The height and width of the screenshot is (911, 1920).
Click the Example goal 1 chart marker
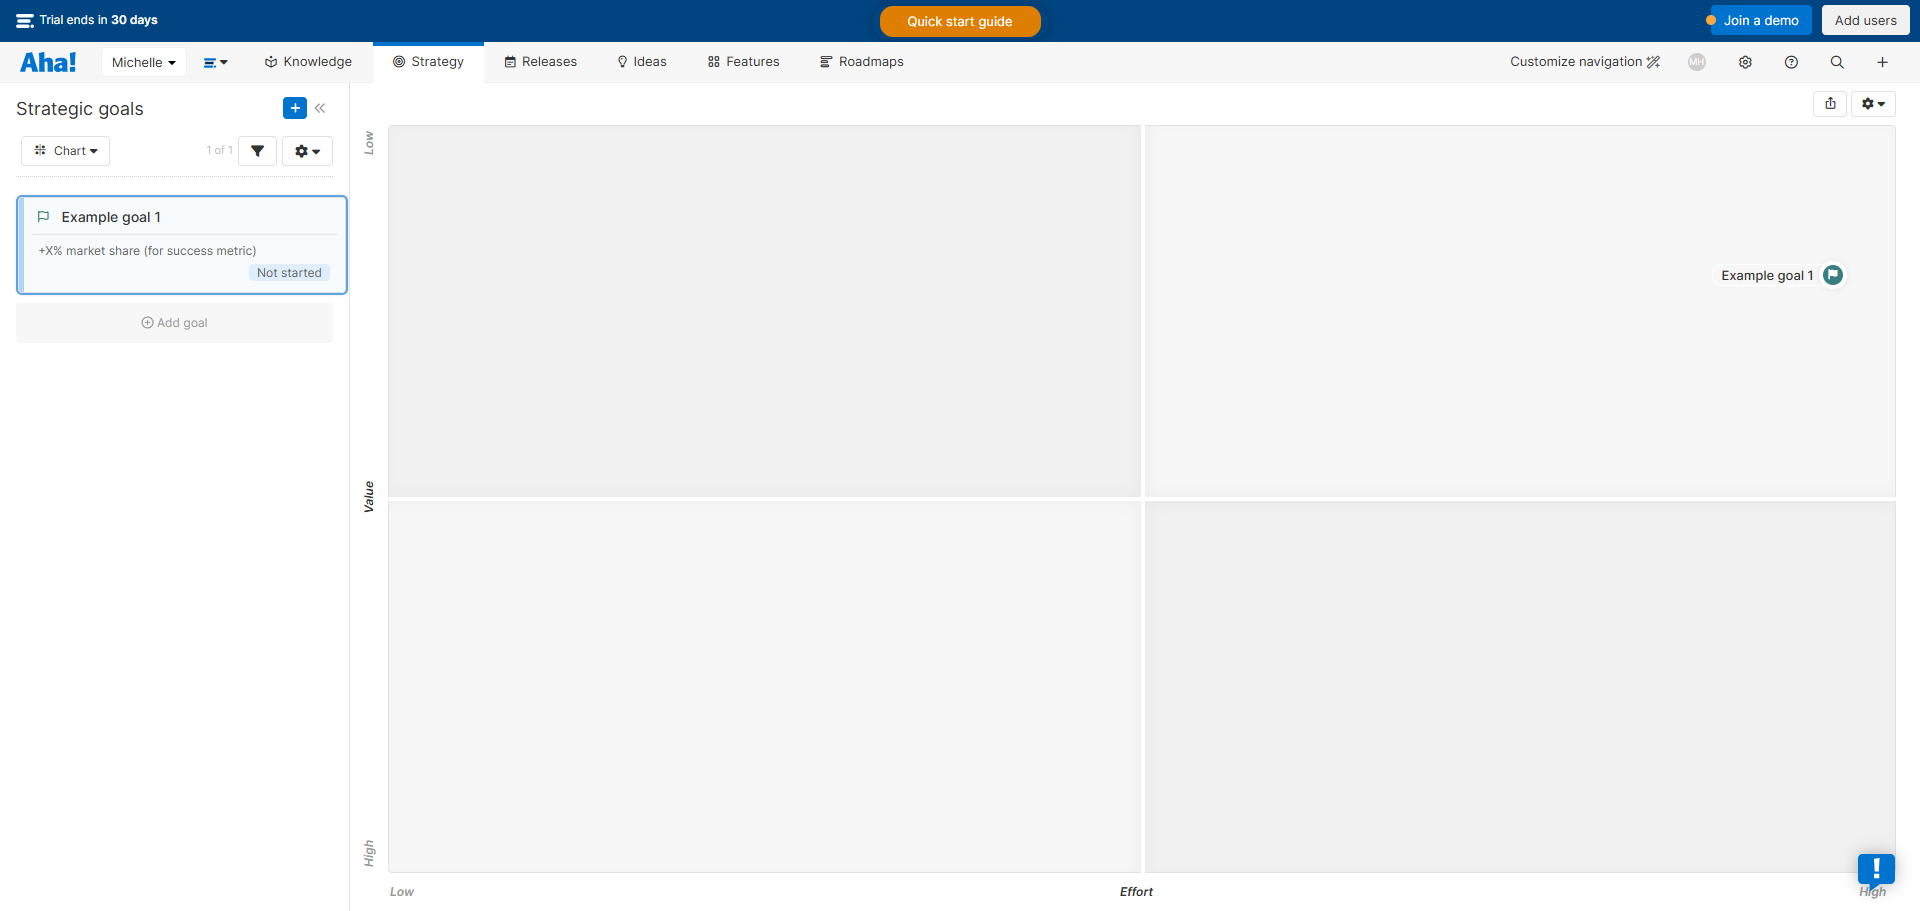coord(1833,275)
